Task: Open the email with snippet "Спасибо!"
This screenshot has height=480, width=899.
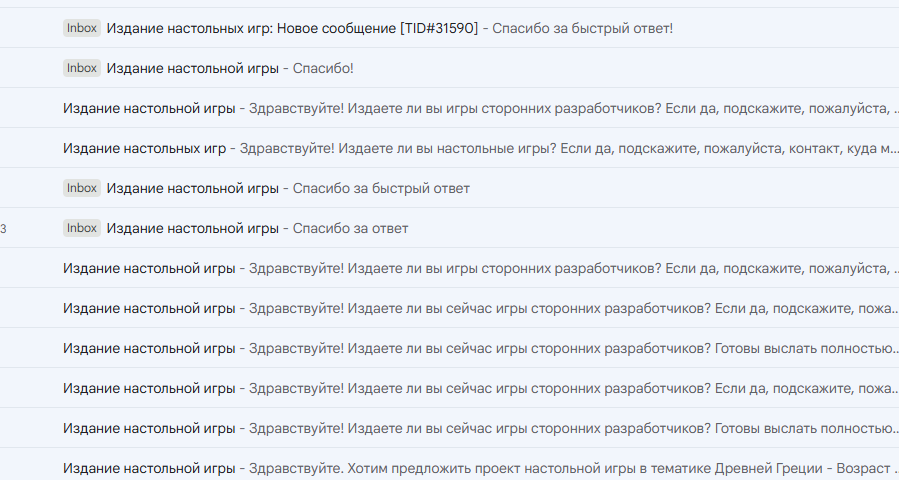Action: pyautogui.click(x=450, y=68)
